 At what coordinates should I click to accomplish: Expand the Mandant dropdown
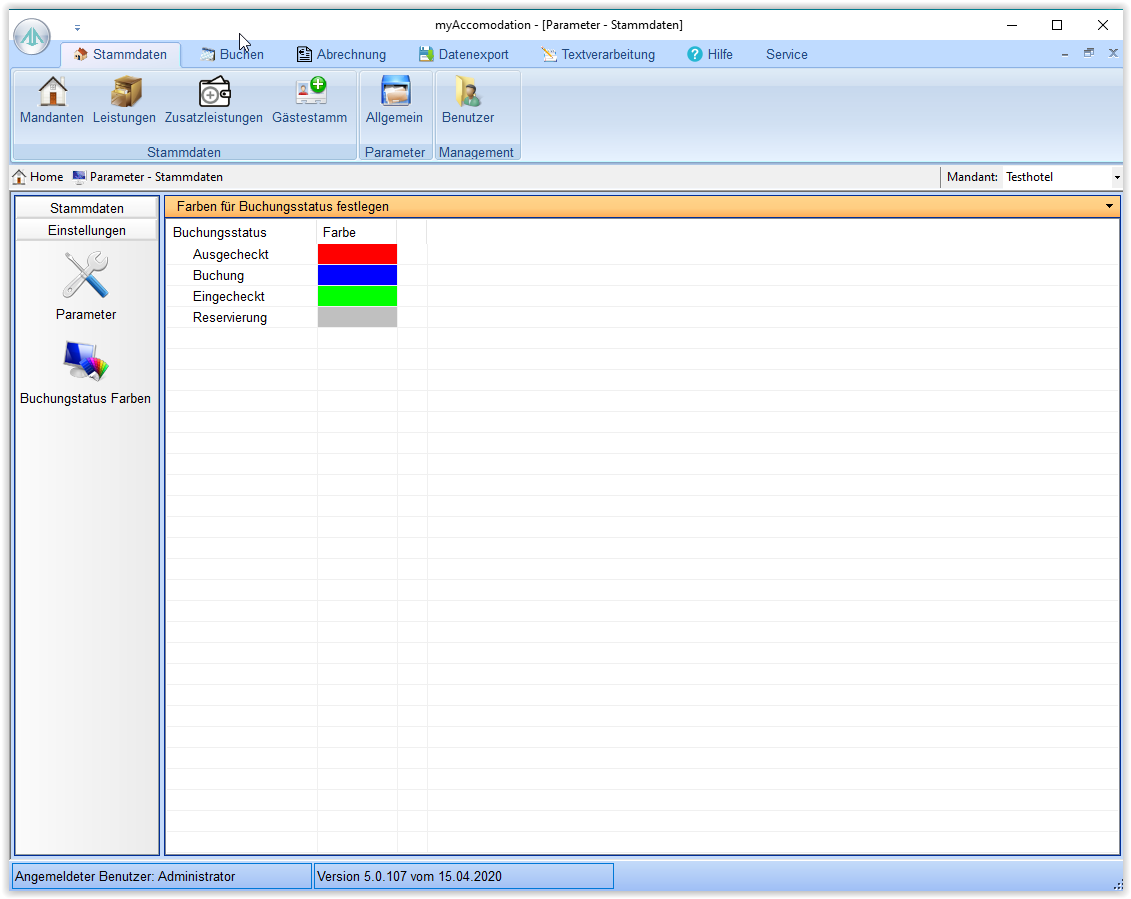point(1116,178)
